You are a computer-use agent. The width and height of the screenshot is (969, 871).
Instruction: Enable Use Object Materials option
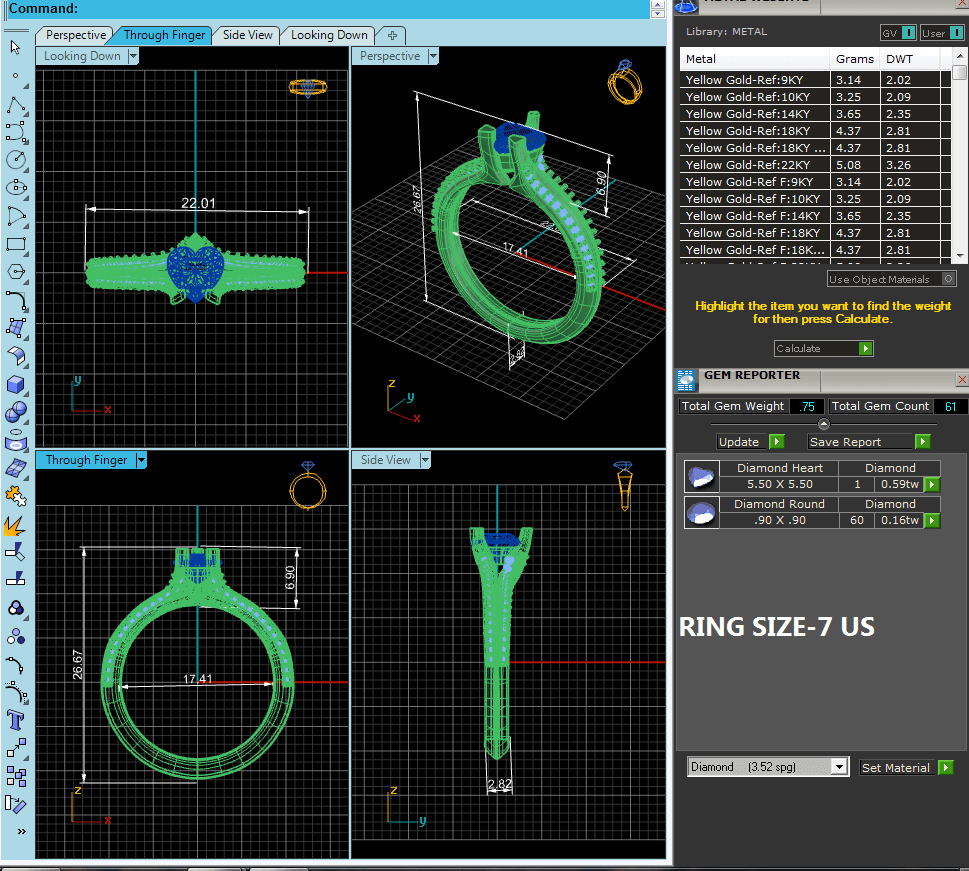[x=948, y=279]
